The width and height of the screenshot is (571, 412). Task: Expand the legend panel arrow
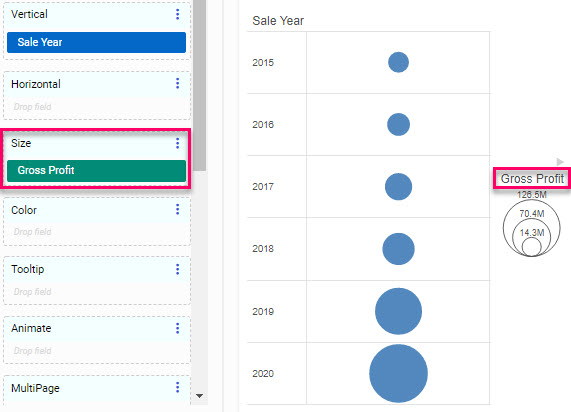(560, 162)
